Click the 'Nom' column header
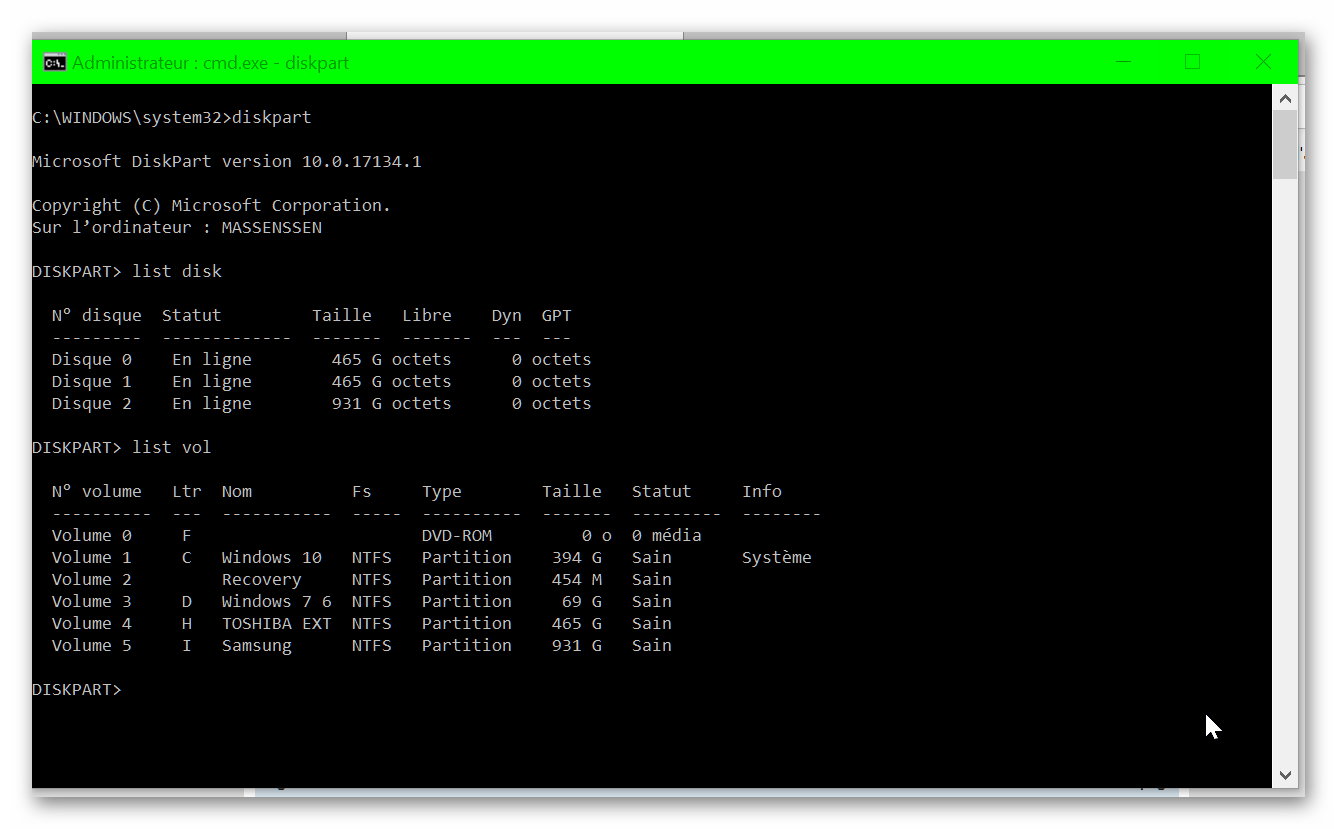 tap(237, 492)
